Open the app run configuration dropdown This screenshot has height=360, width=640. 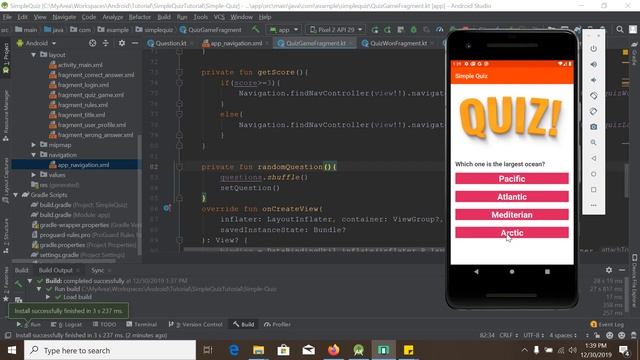coord(284,30)
